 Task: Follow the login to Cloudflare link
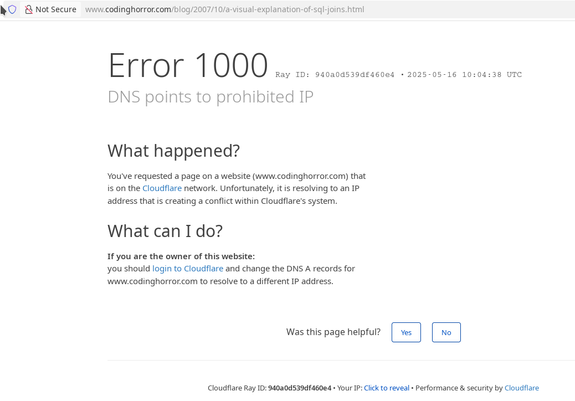click(x=188, y=268)
